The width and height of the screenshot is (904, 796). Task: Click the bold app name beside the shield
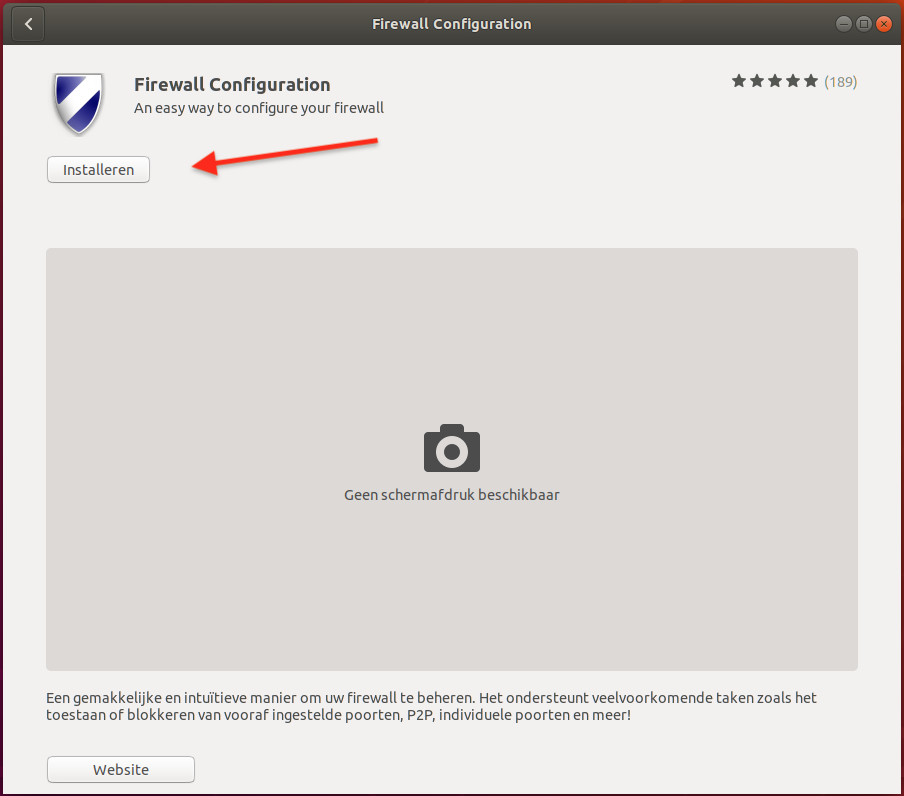click(x=232, y=85)
